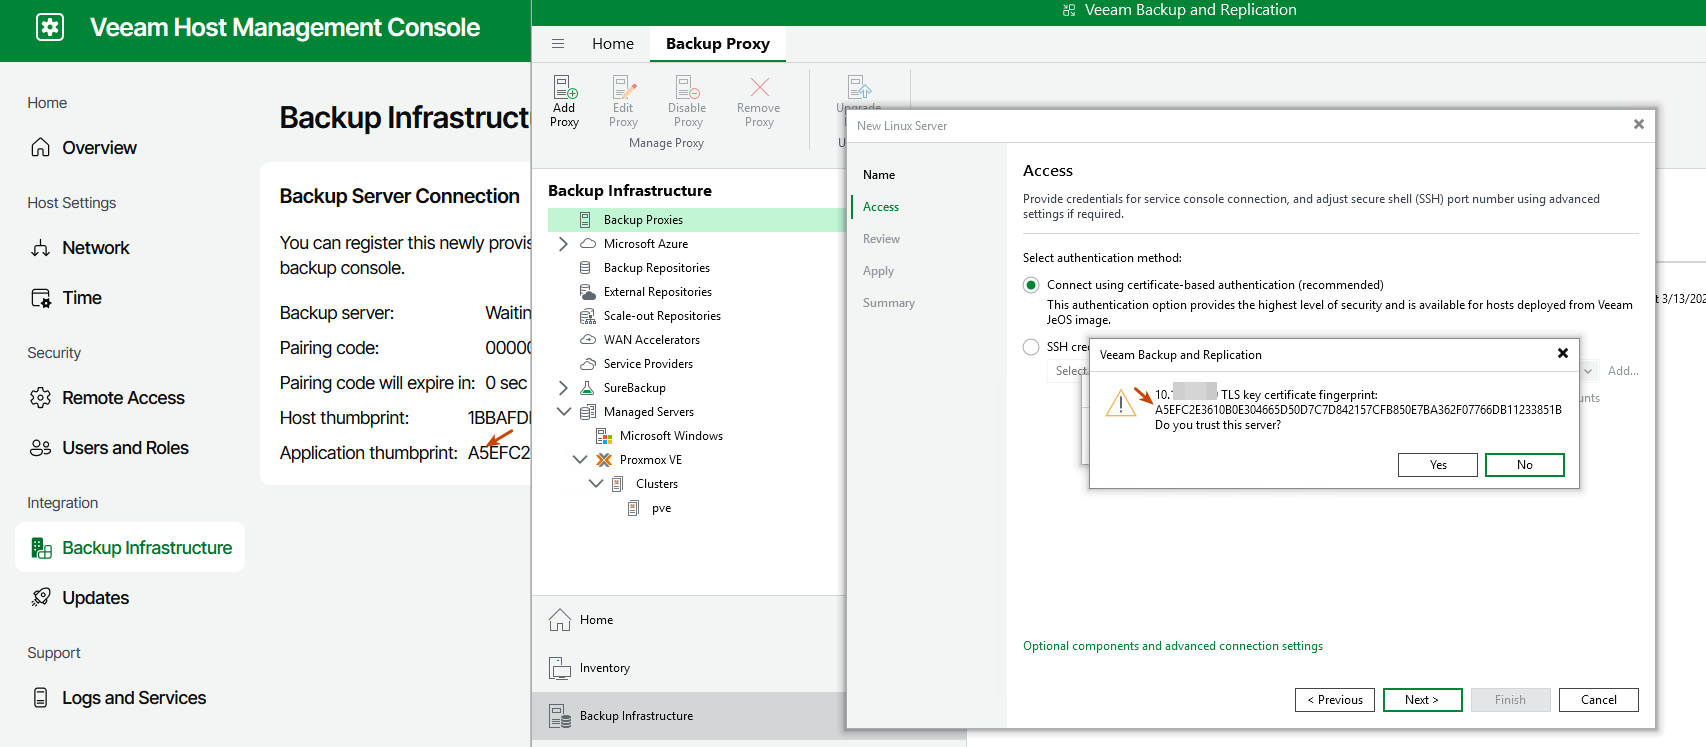Click the TLS fingerprint text in dialog
This screenshot has height=747, width=1706.
point(1358,410)
